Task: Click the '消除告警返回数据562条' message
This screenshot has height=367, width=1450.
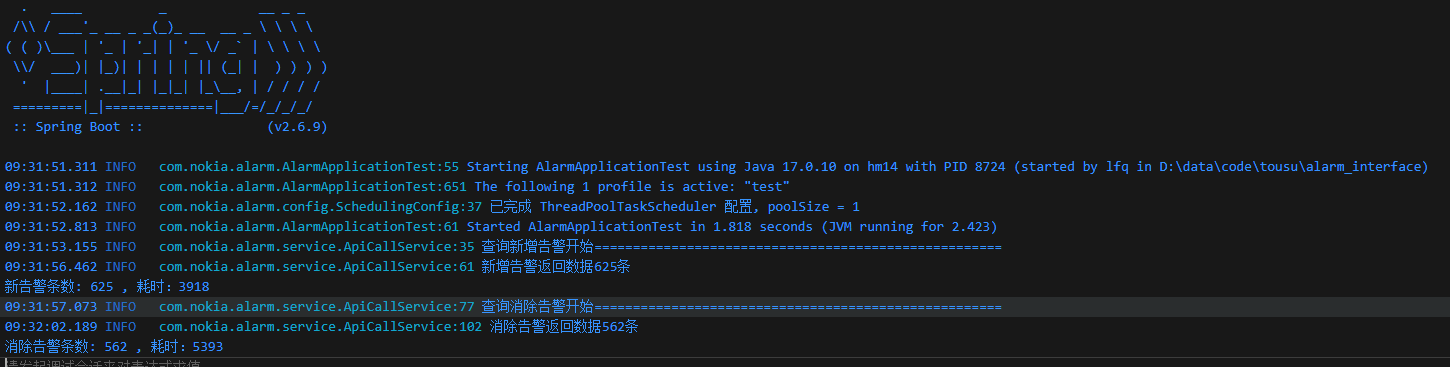Action: (x=564, y=327)
